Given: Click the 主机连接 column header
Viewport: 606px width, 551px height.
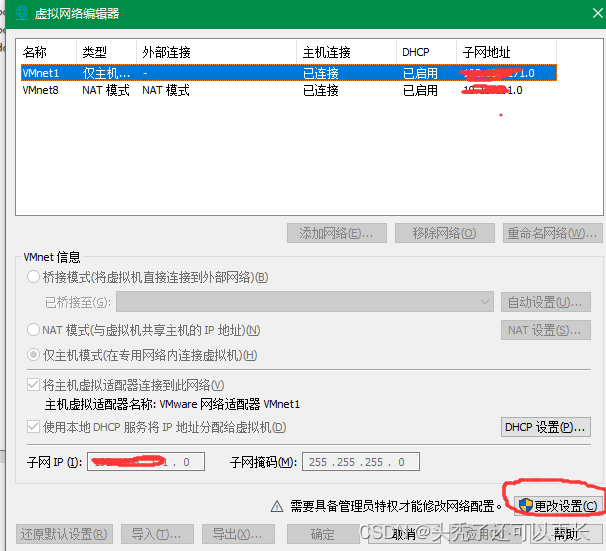Looking at the screenshot, I should pos(346,52).
